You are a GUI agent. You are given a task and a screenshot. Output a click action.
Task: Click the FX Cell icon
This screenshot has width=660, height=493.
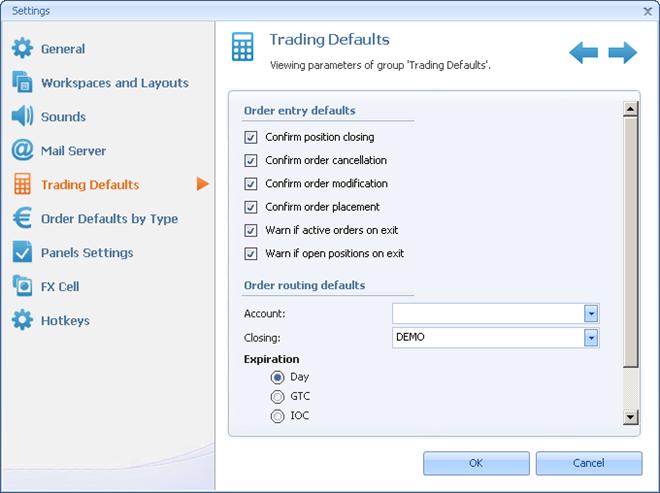22,286
